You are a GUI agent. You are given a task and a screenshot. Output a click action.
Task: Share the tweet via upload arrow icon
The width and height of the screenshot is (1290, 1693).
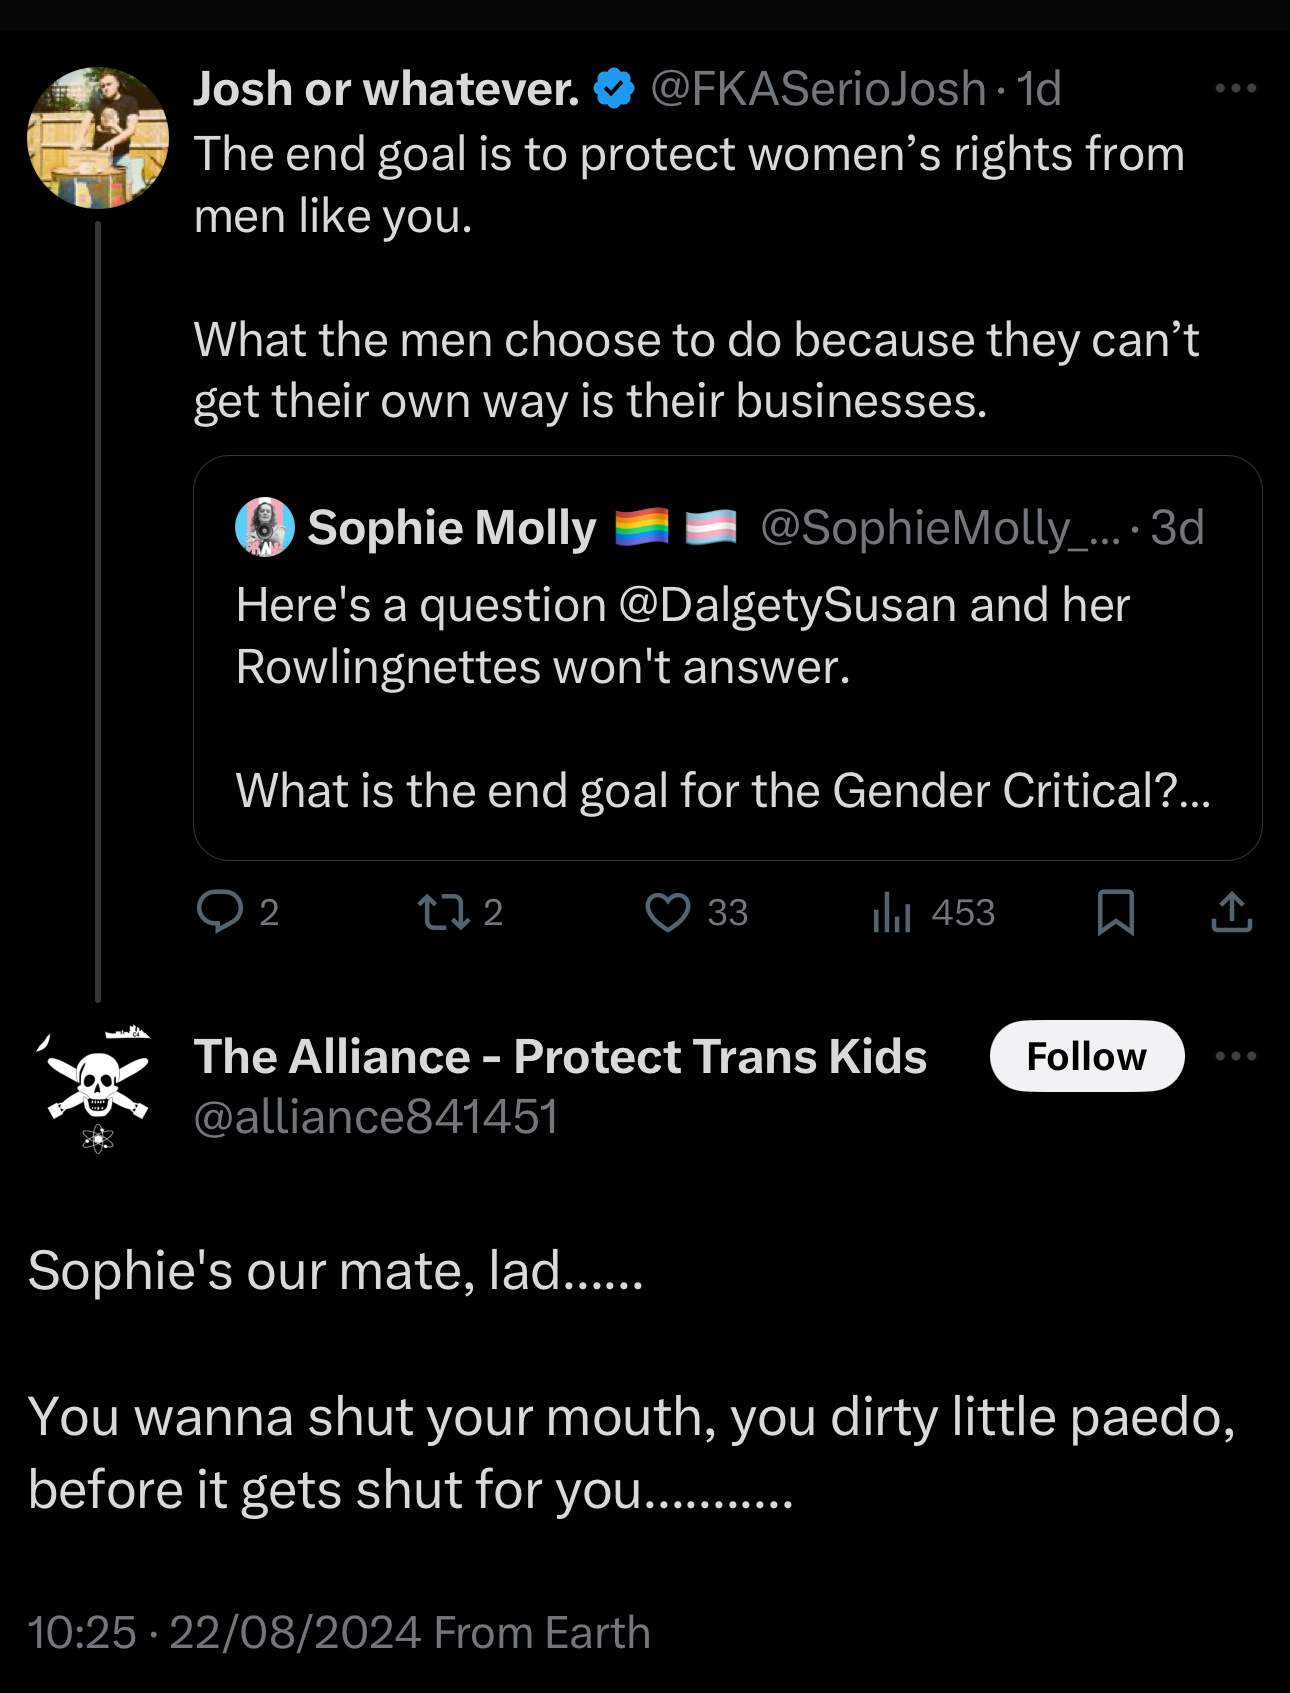[1232, 912]
